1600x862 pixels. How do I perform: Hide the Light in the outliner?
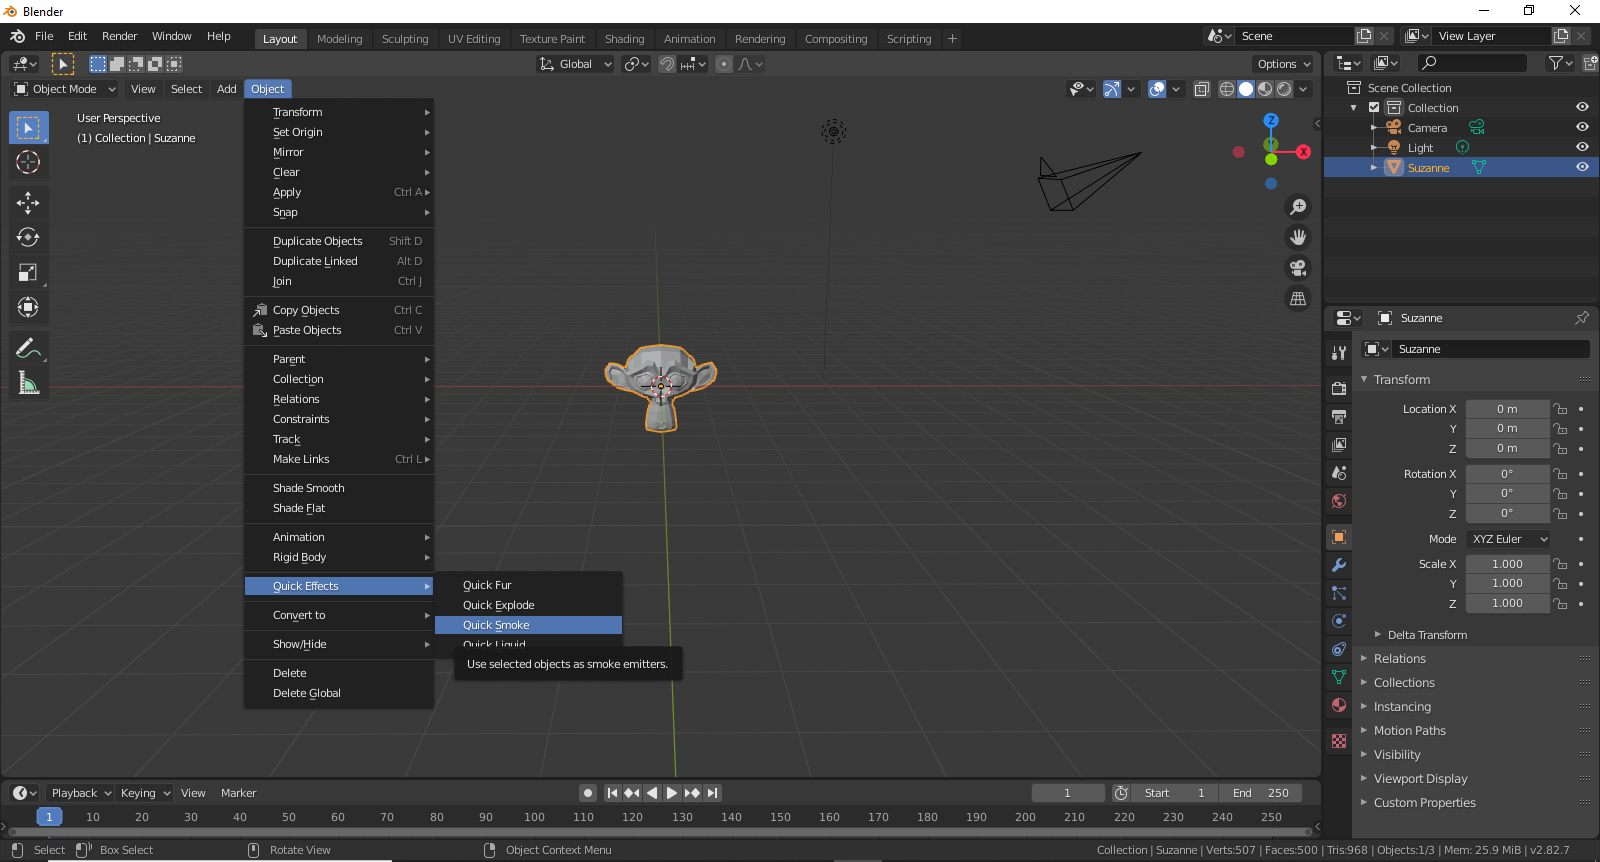[x=1582, y=148]
